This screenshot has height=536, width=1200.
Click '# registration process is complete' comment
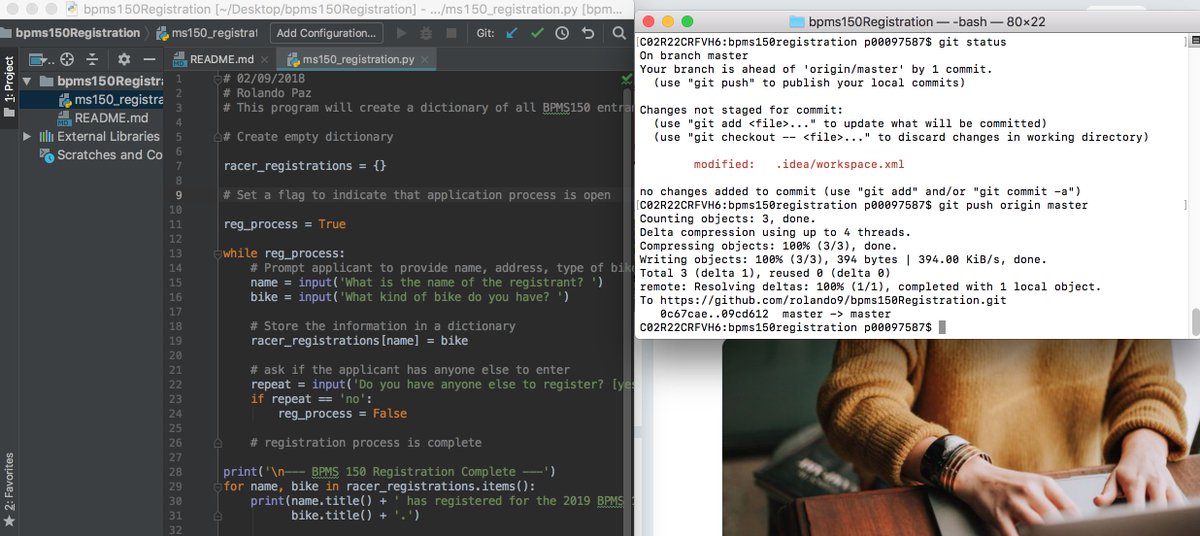[366, 442]
